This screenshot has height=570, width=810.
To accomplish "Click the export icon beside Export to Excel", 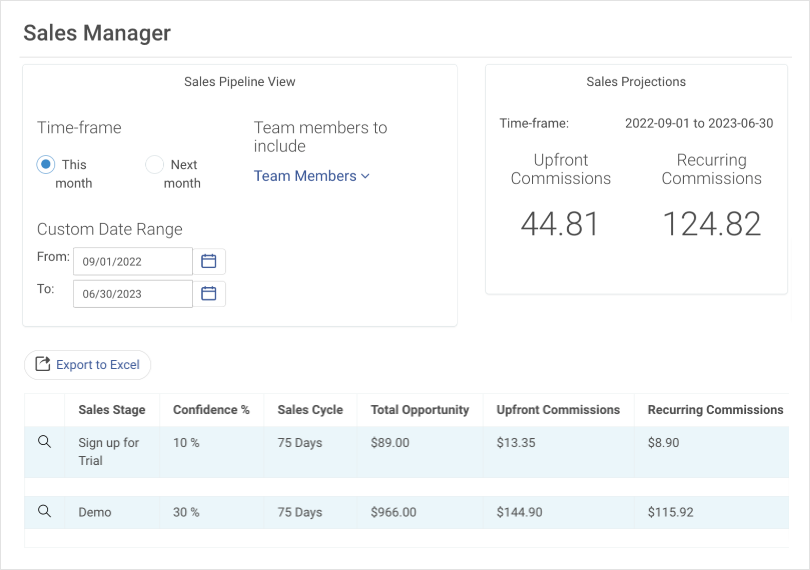I will pos(42,364).
